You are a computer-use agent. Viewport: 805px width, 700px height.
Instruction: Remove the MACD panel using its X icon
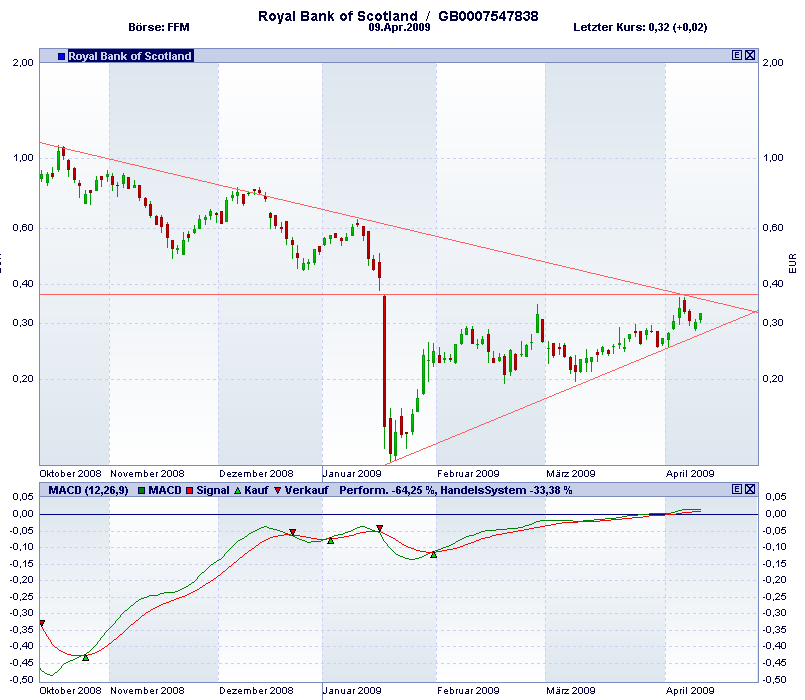[748, 489]
